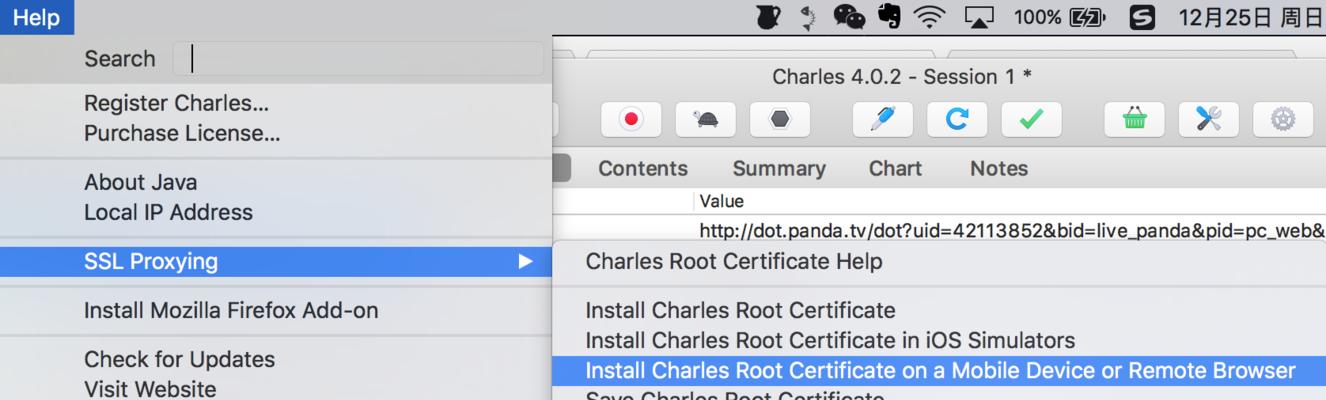Click the blue pen Compose icon

(x=882, y=120)
